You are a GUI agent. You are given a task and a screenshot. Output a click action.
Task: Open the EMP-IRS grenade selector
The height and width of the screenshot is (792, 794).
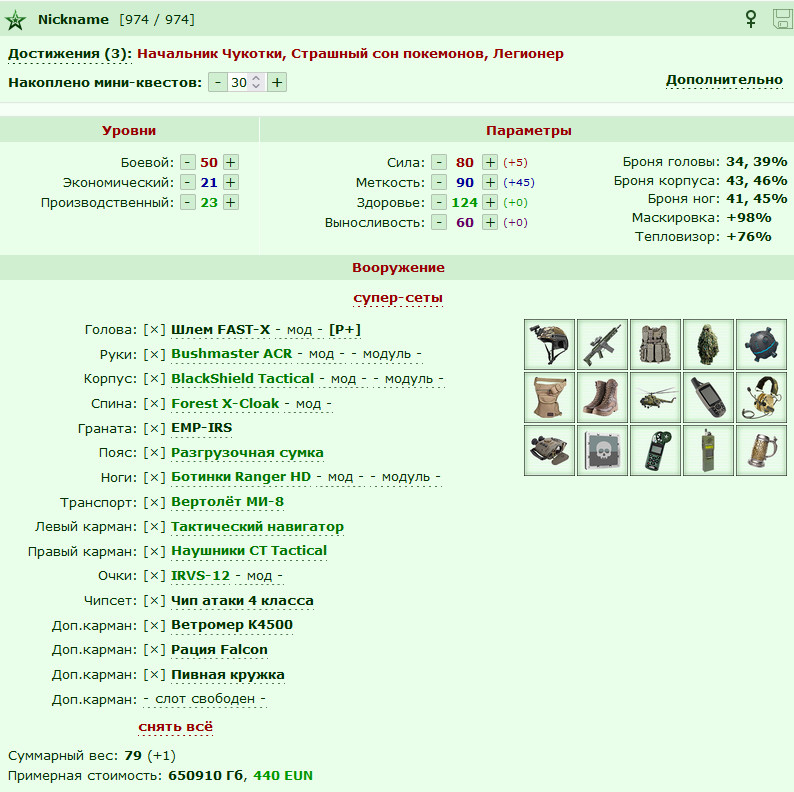(202, 428)
